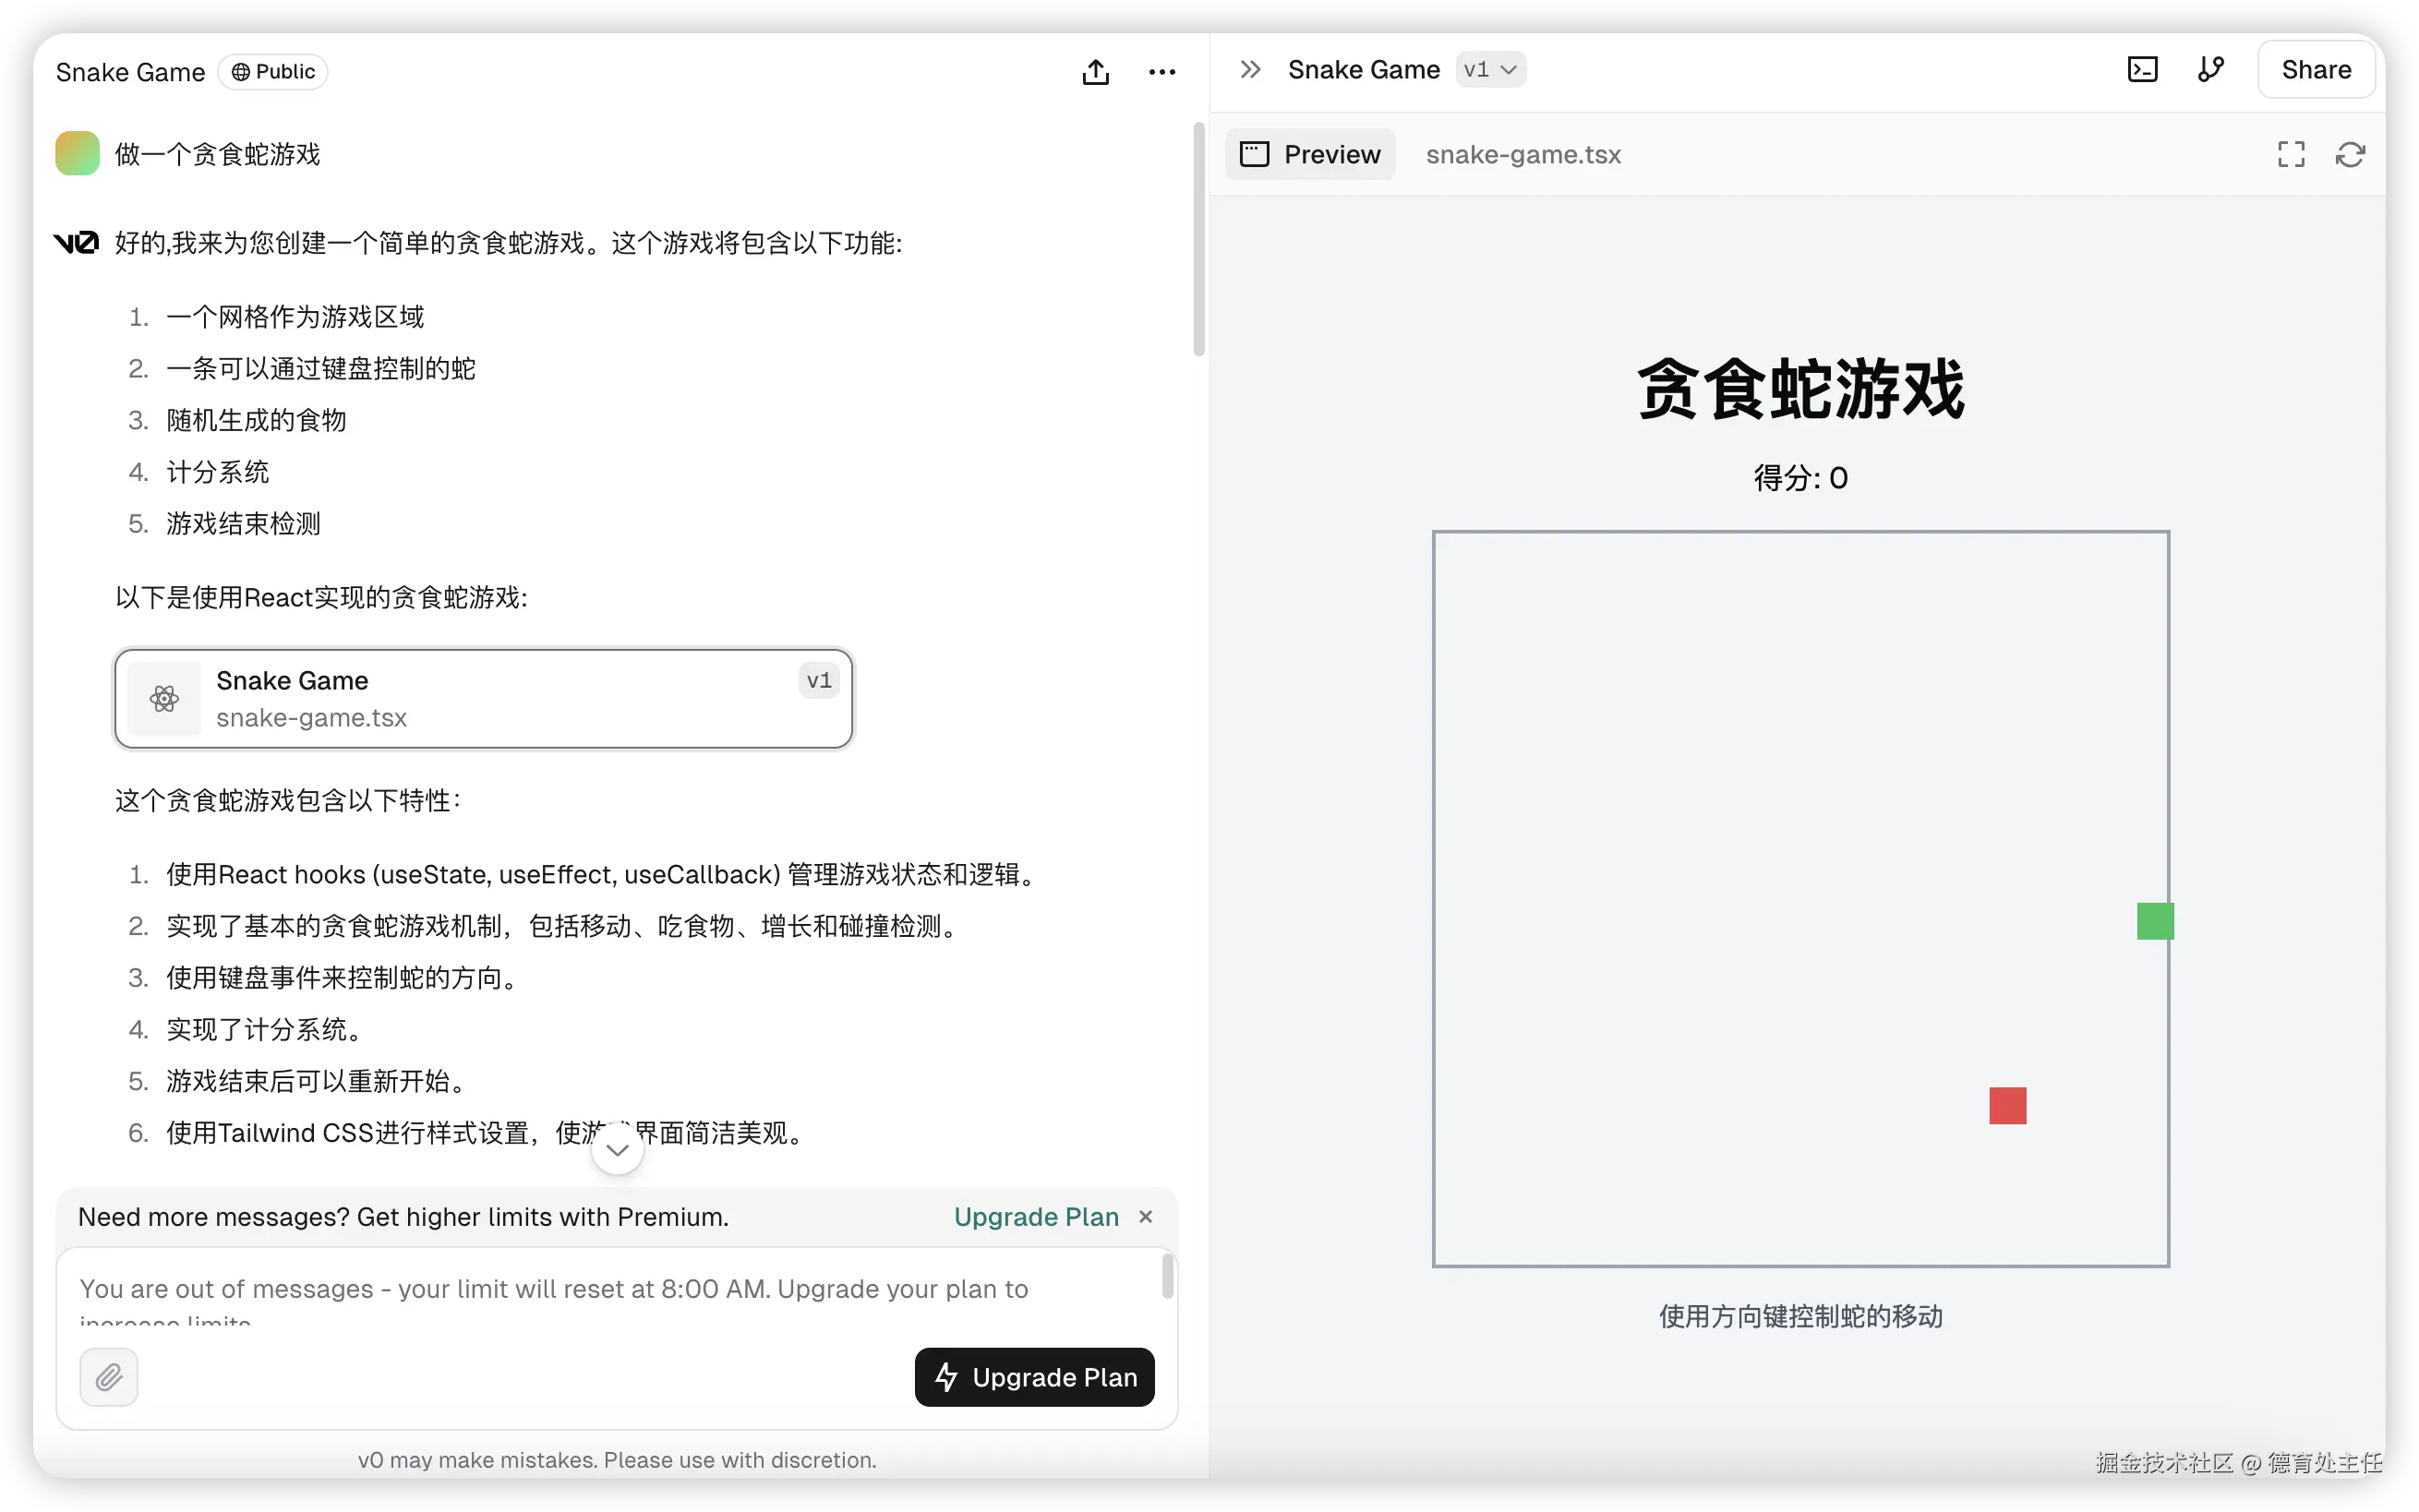This screenshot has height=1512, width=2419.
Task: Click the fork branch icon
Action: pos(2210,69)
